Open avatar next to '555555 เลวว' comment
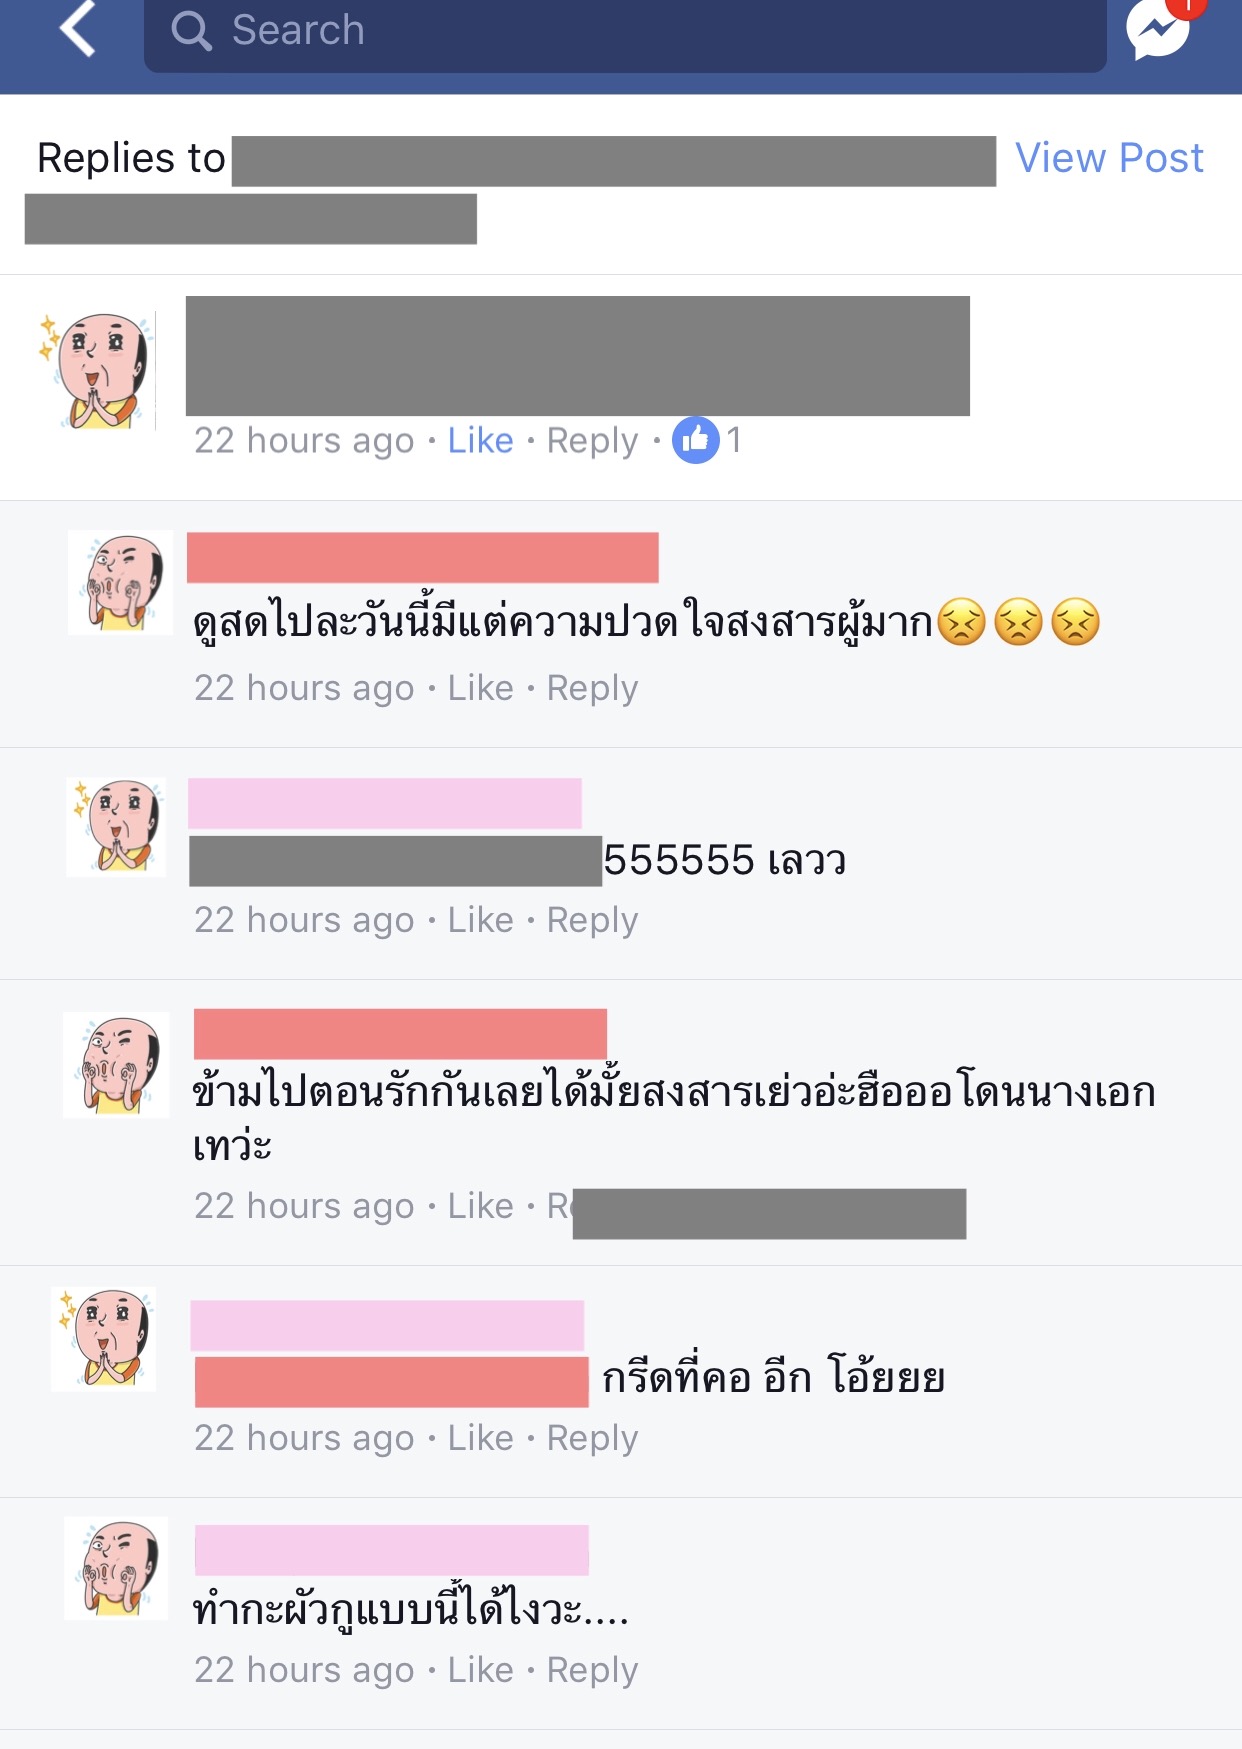This screenshot has width=1242, height=1749. coord(116,828)
